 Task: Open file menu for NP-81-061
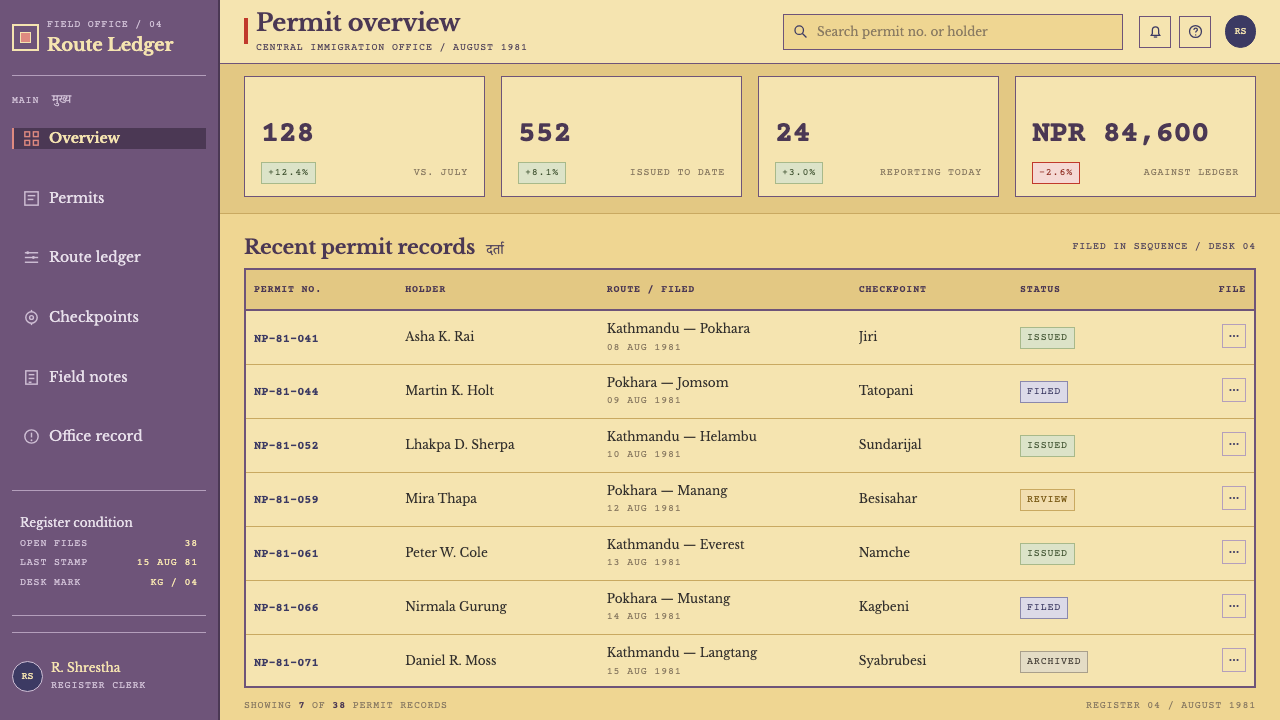pos(1234,552)
